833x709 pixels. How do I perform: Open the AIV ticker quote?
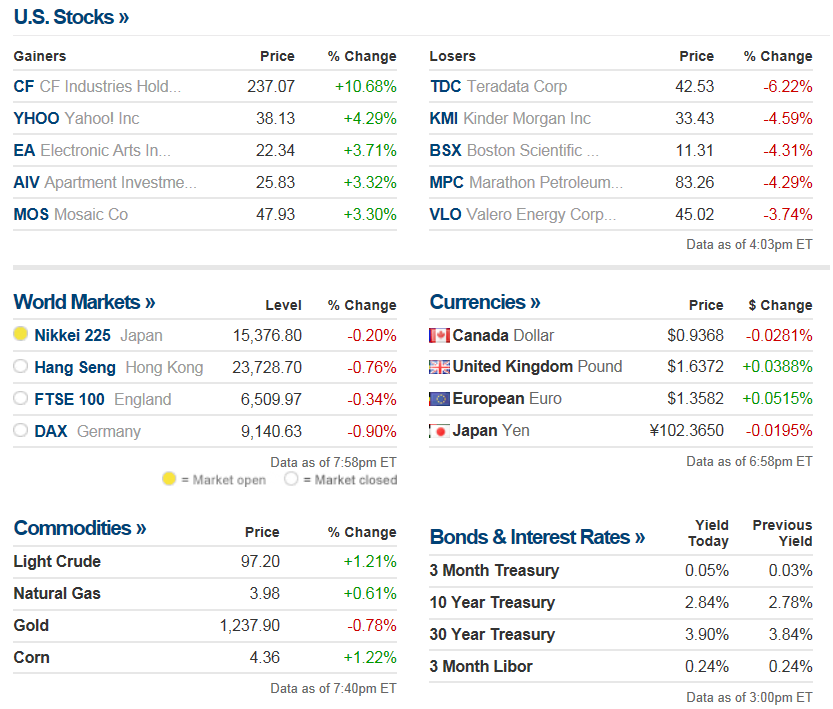pos(27,183)
